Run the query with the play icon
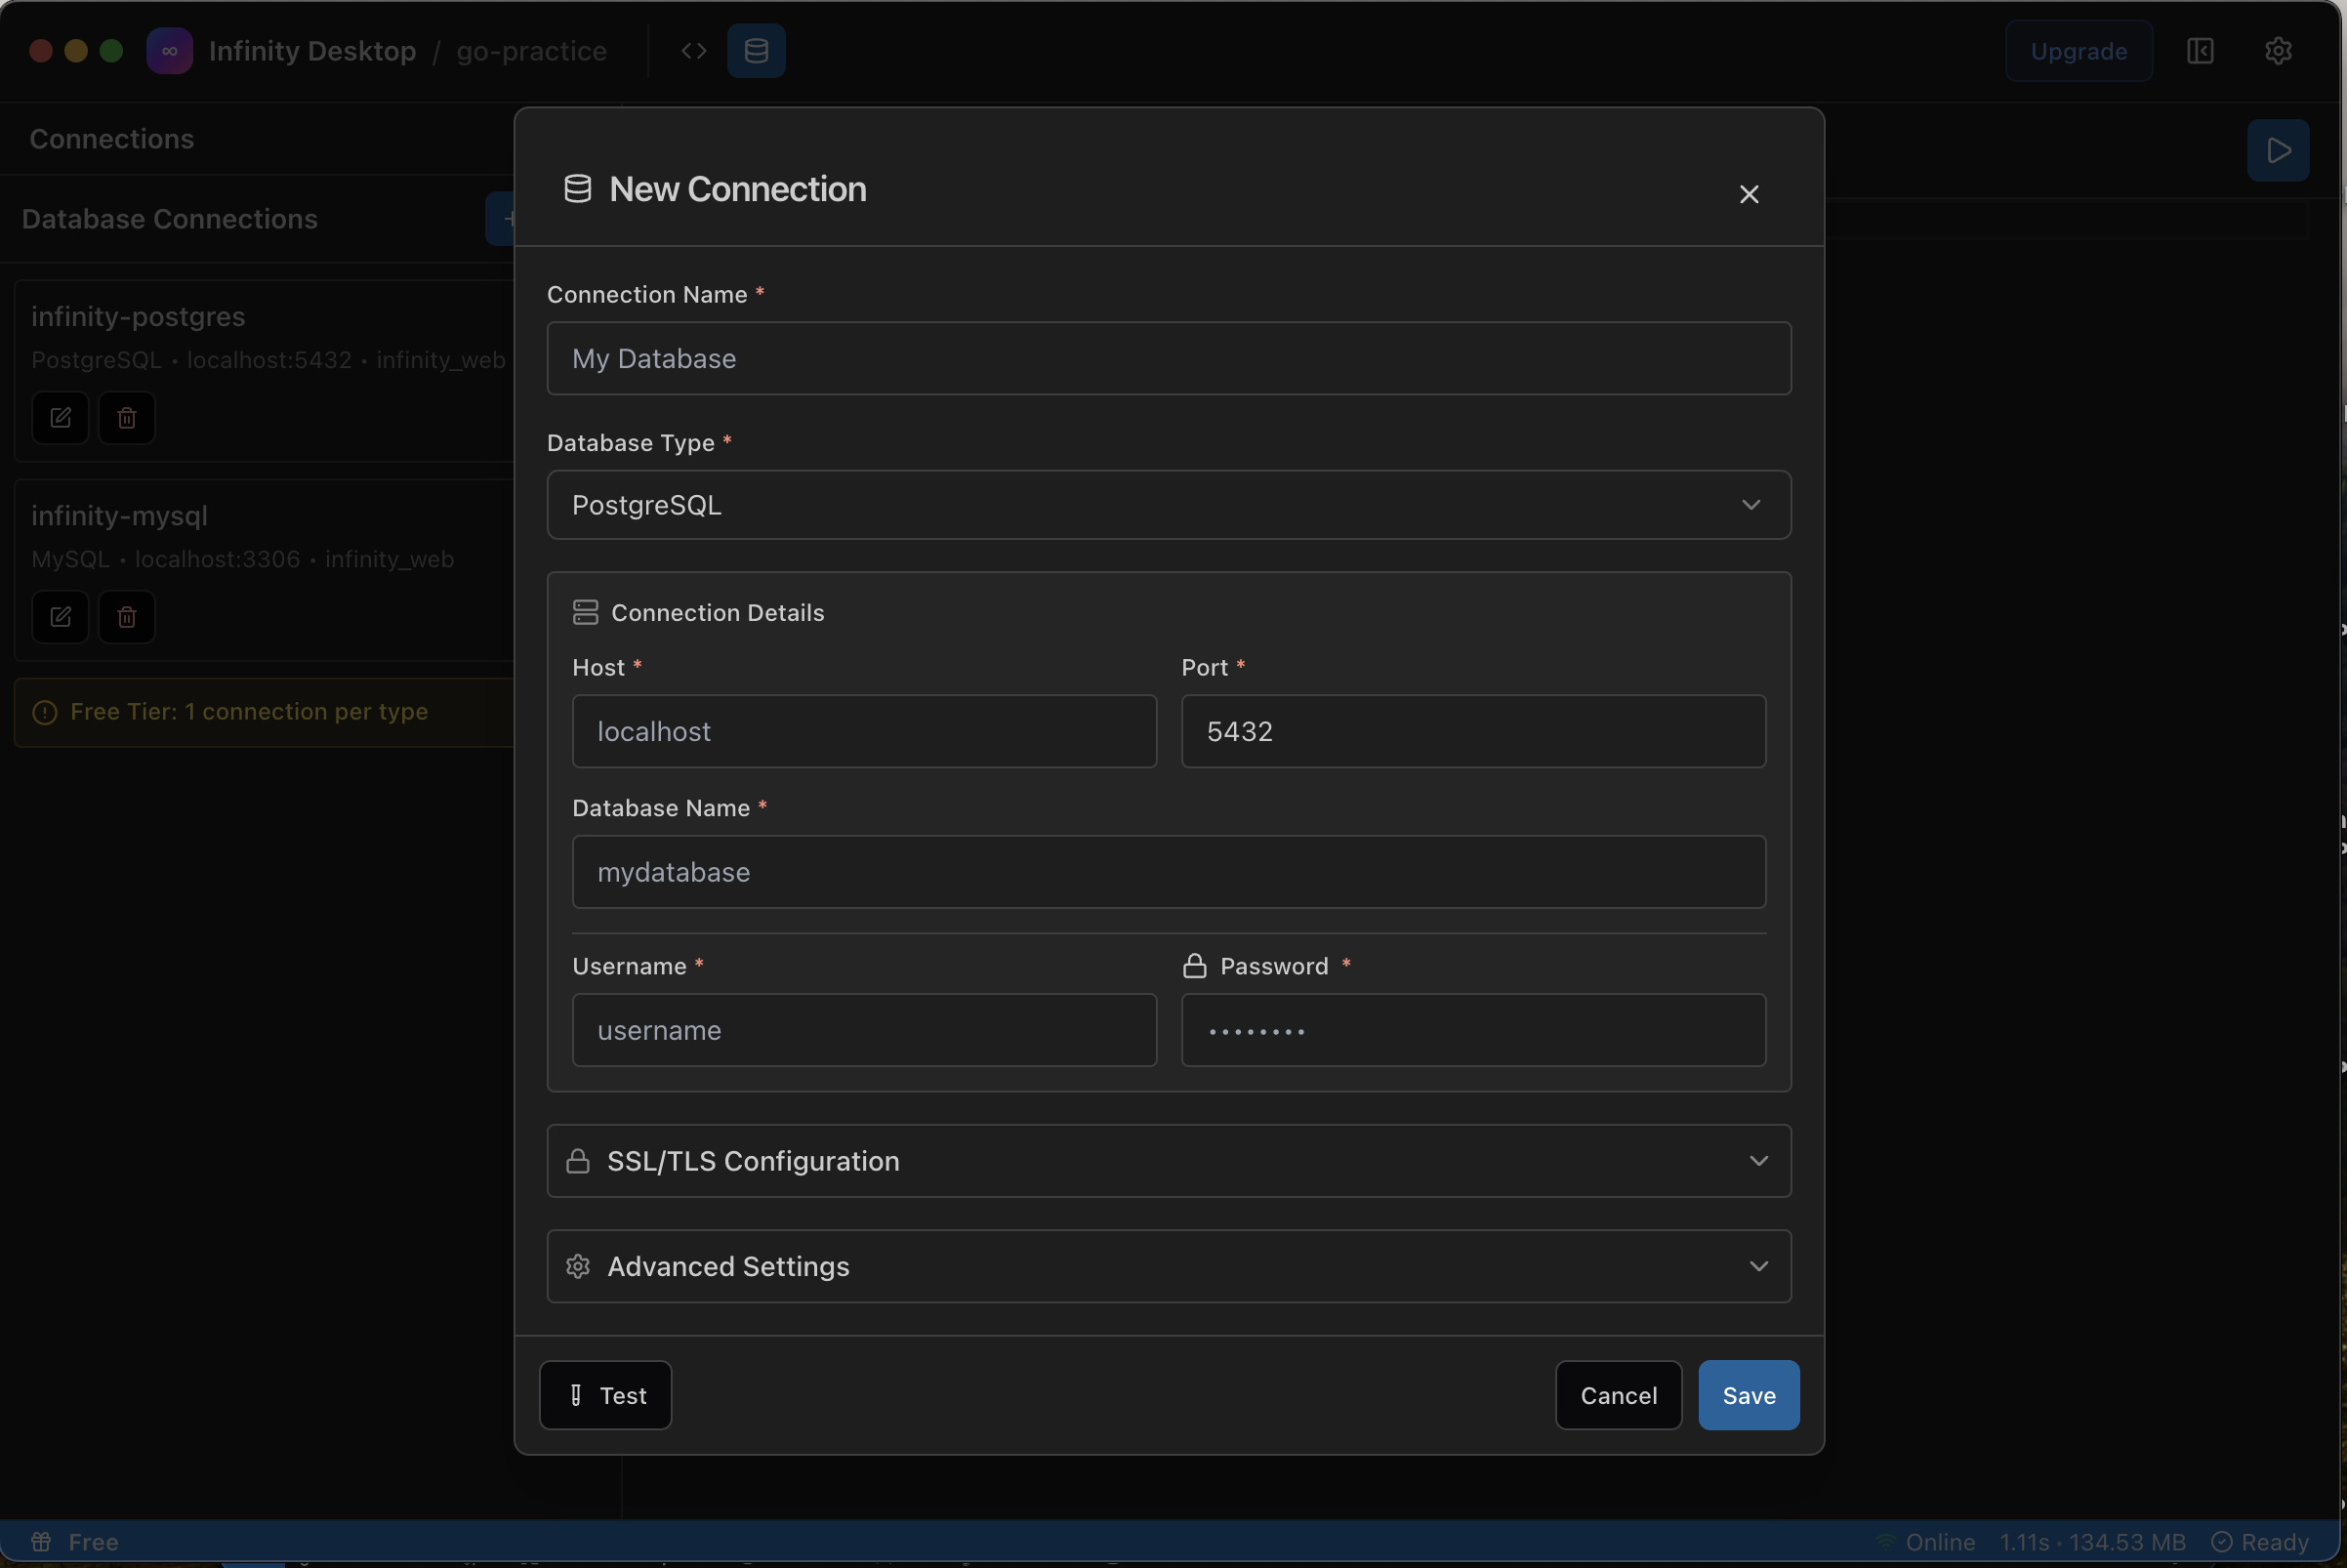Viewport: 2347px width, 1568px height. [2278, 151]
